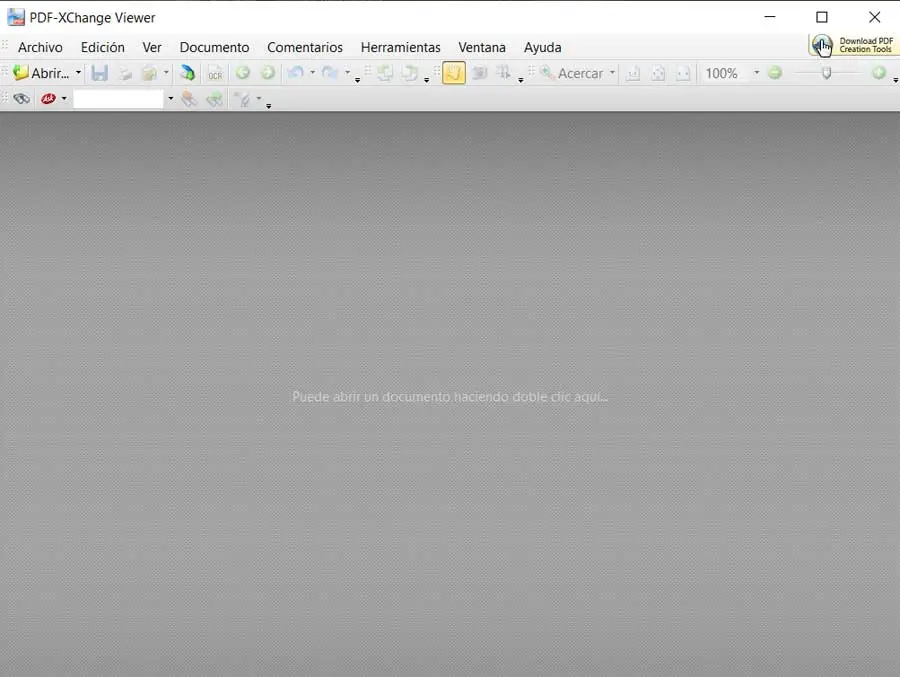Select the Snapshot tool icon
Viewport: 900px width, 677px height.
[479, 73]
